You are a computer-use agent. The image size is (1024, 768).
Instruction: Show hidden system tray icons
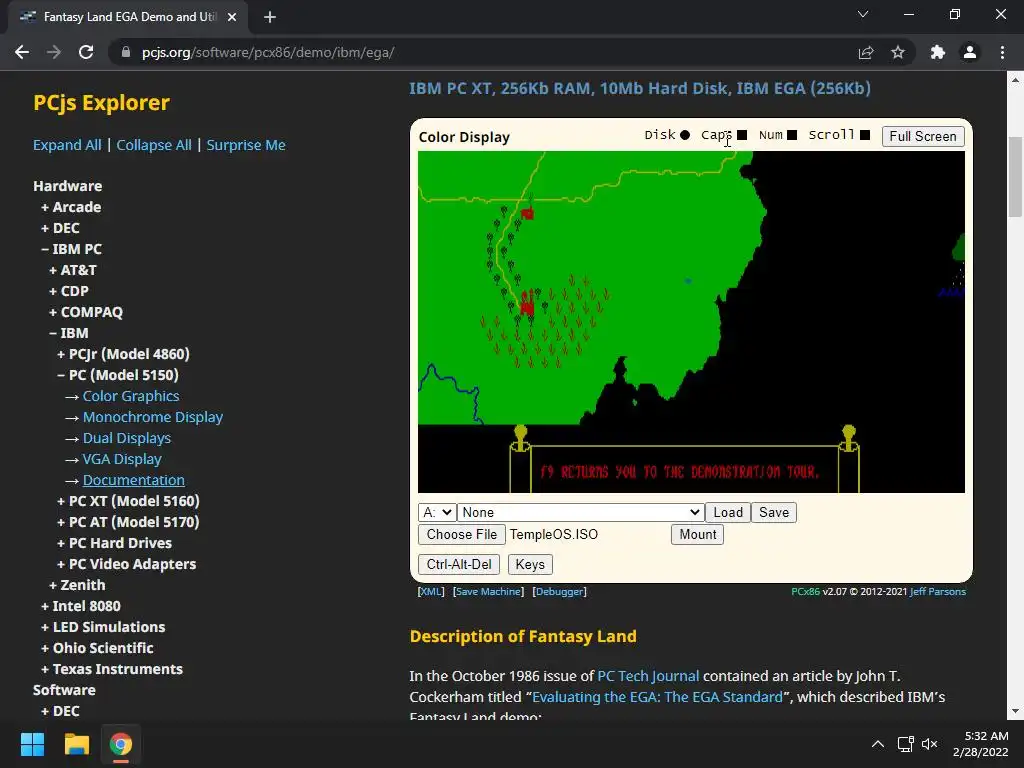tap(878, 744)
